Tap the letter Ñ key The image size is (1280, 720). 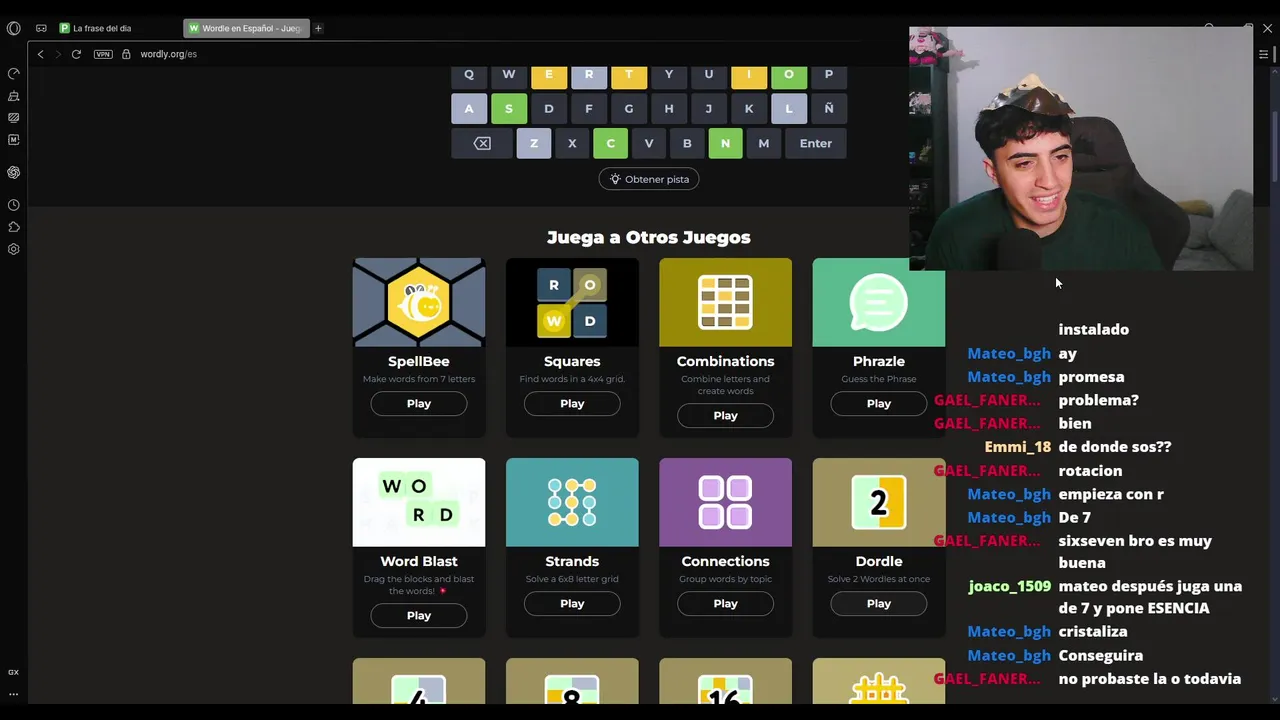(x=829, y=108)
